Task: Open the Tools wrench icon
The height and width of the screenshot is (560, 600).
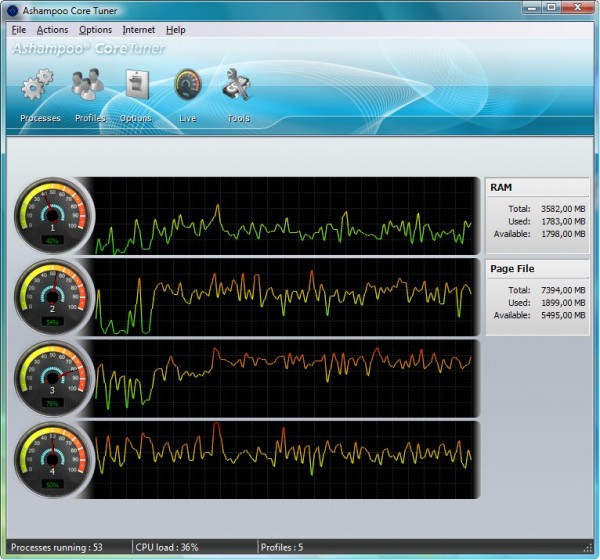Action: click(237, 86)
